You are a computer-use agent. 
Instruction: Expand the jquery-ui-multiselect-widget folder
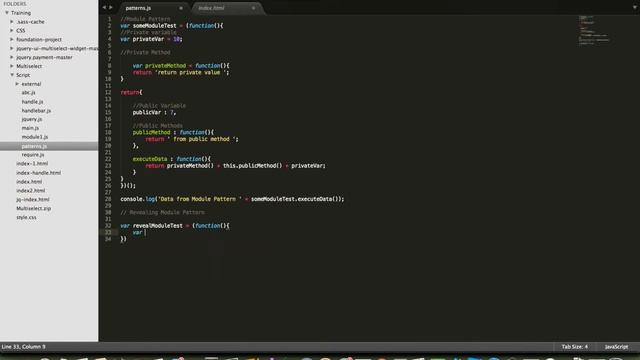coord(12,49)
